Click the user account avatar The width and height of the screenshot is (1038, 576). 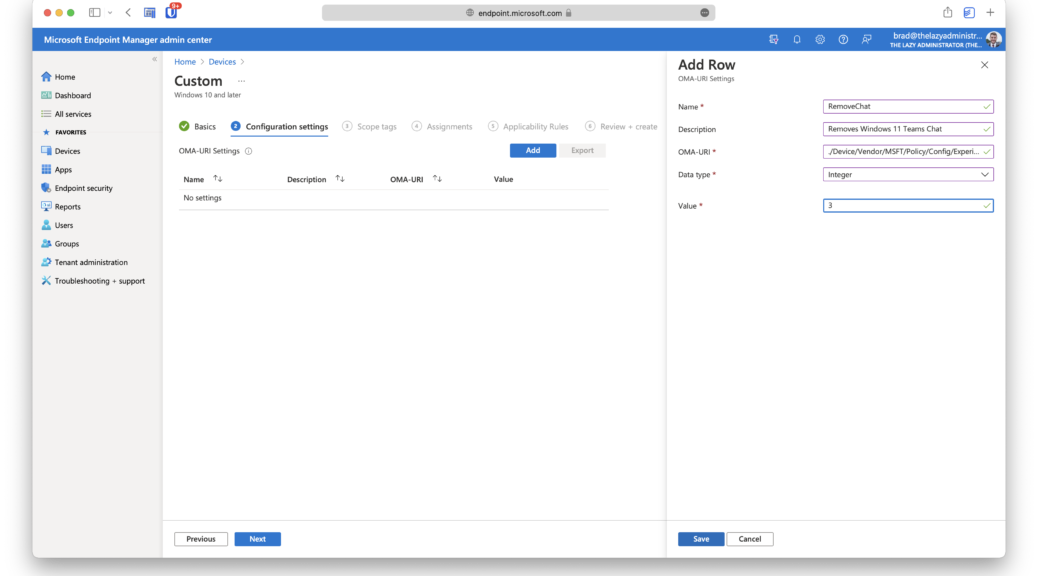click(993, 40)
